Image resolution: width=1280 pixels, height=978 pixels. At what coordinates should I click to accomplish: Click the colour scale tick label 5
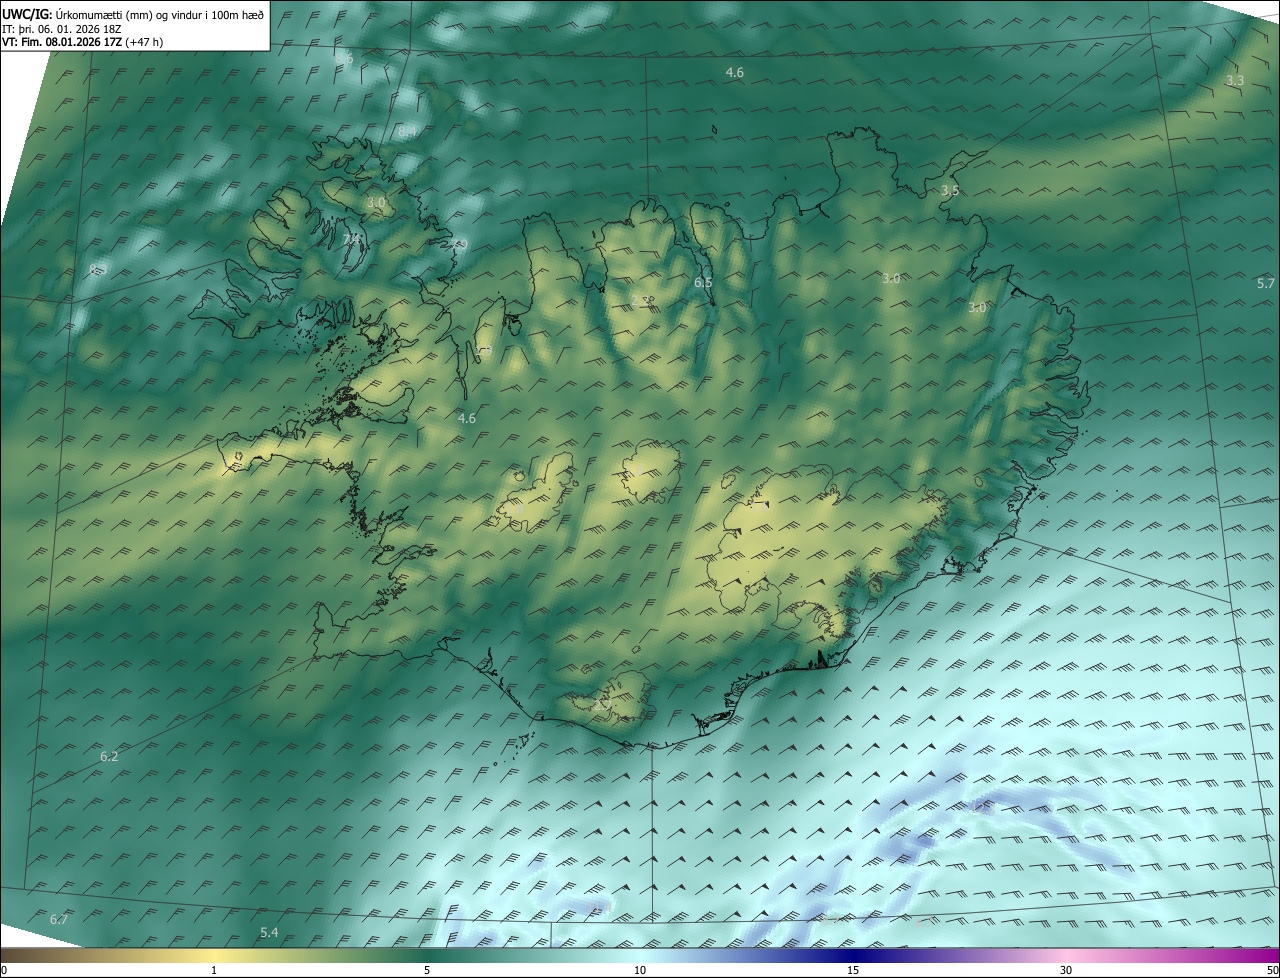(x=427, y=970)
